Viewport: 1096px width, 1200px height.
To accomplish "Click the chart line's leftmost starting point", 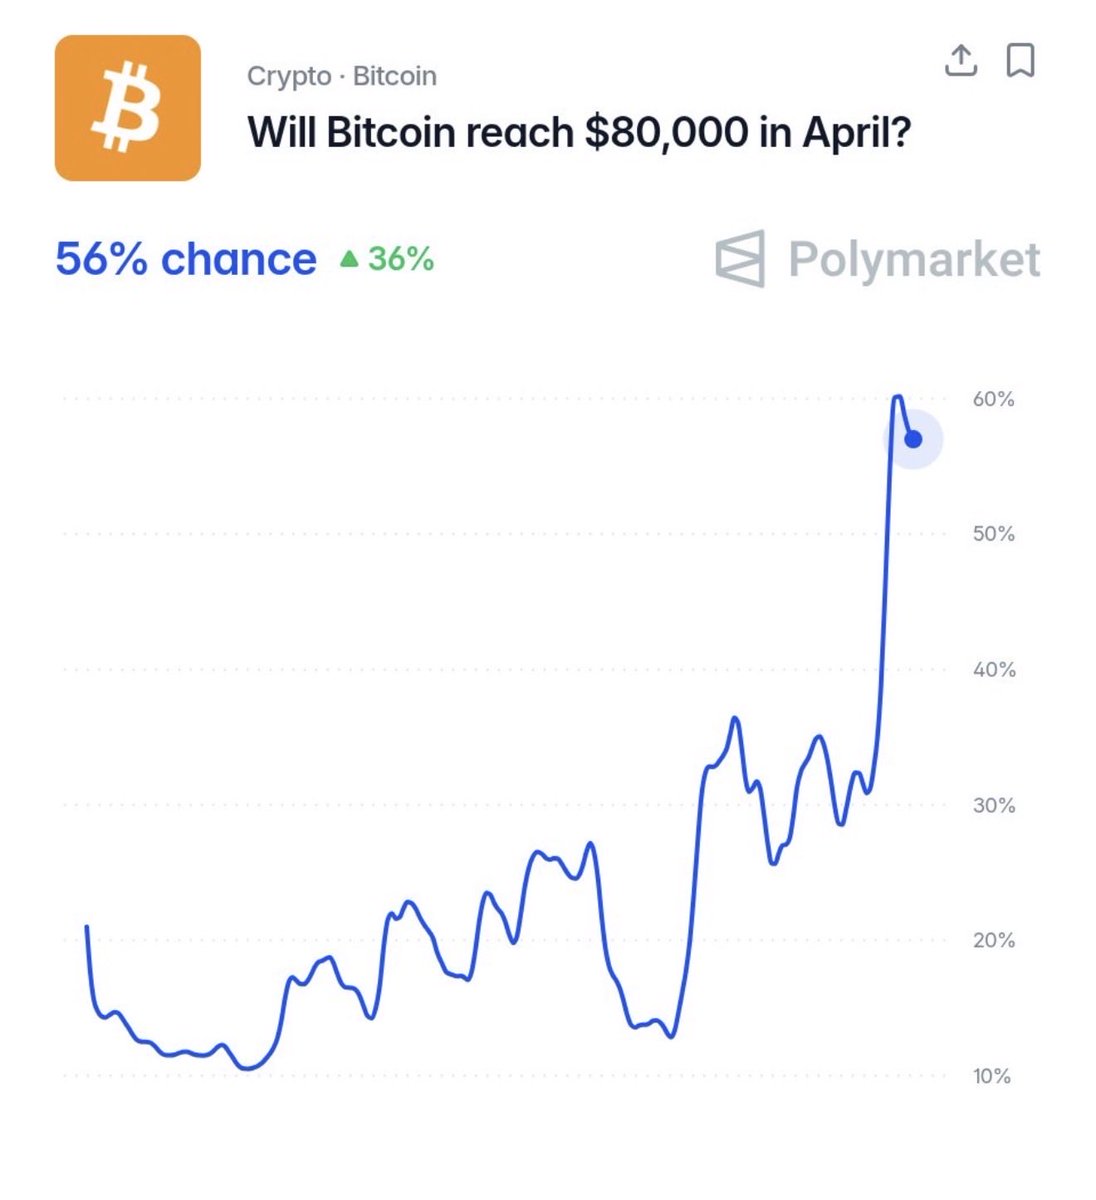I will pyautogui.click(x=87, y=927).
